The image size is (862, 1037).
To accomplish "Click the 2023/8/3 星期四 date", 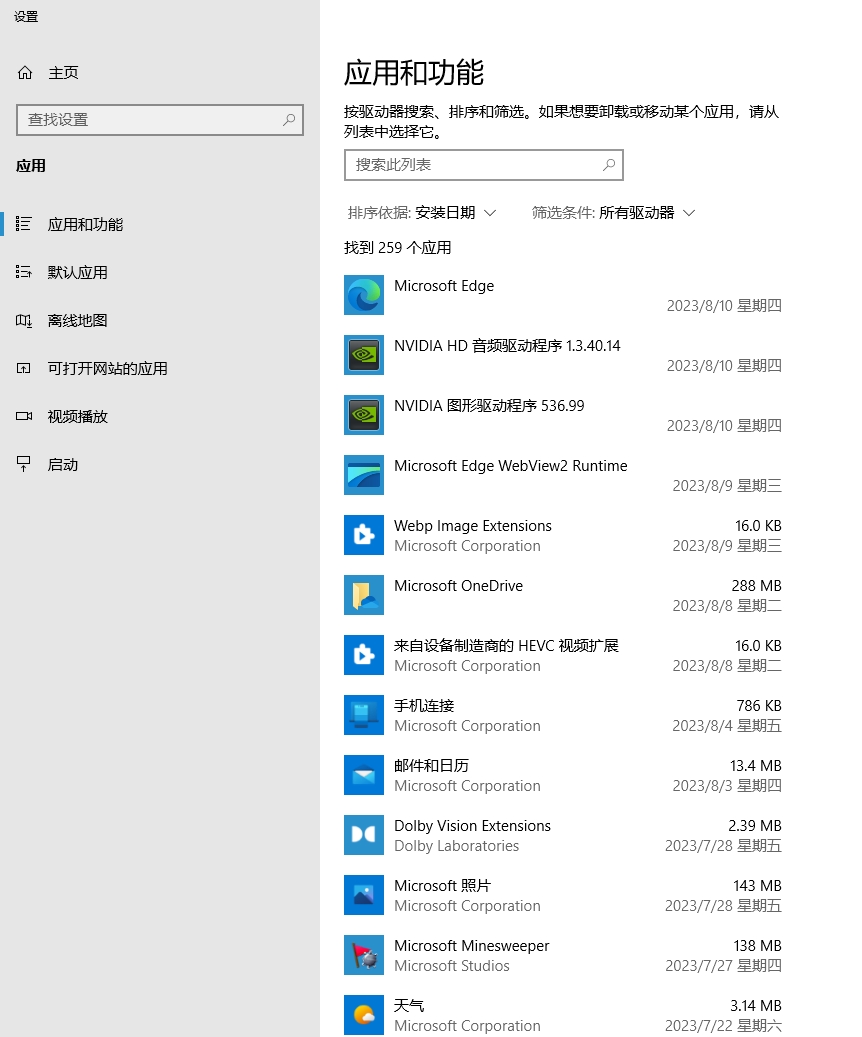I will tap(727, 786).
